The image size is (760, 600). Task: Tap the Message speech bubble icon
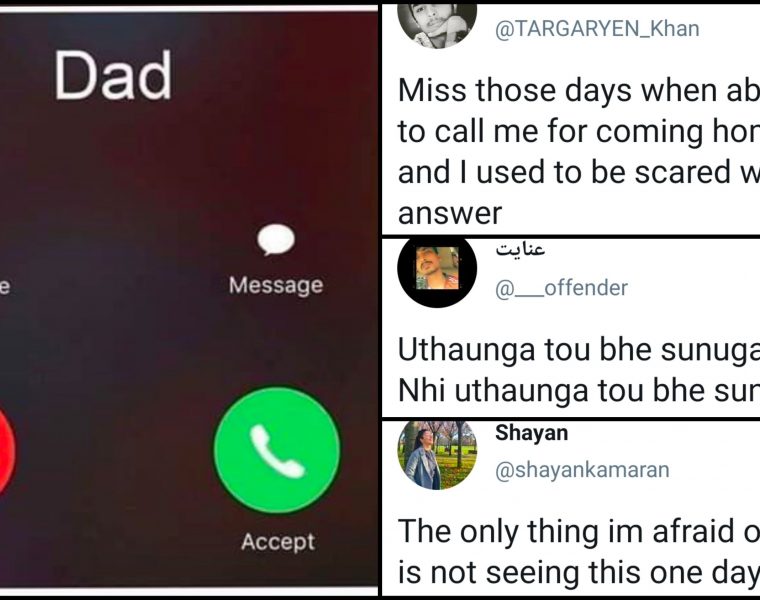[x=275, y=239]
